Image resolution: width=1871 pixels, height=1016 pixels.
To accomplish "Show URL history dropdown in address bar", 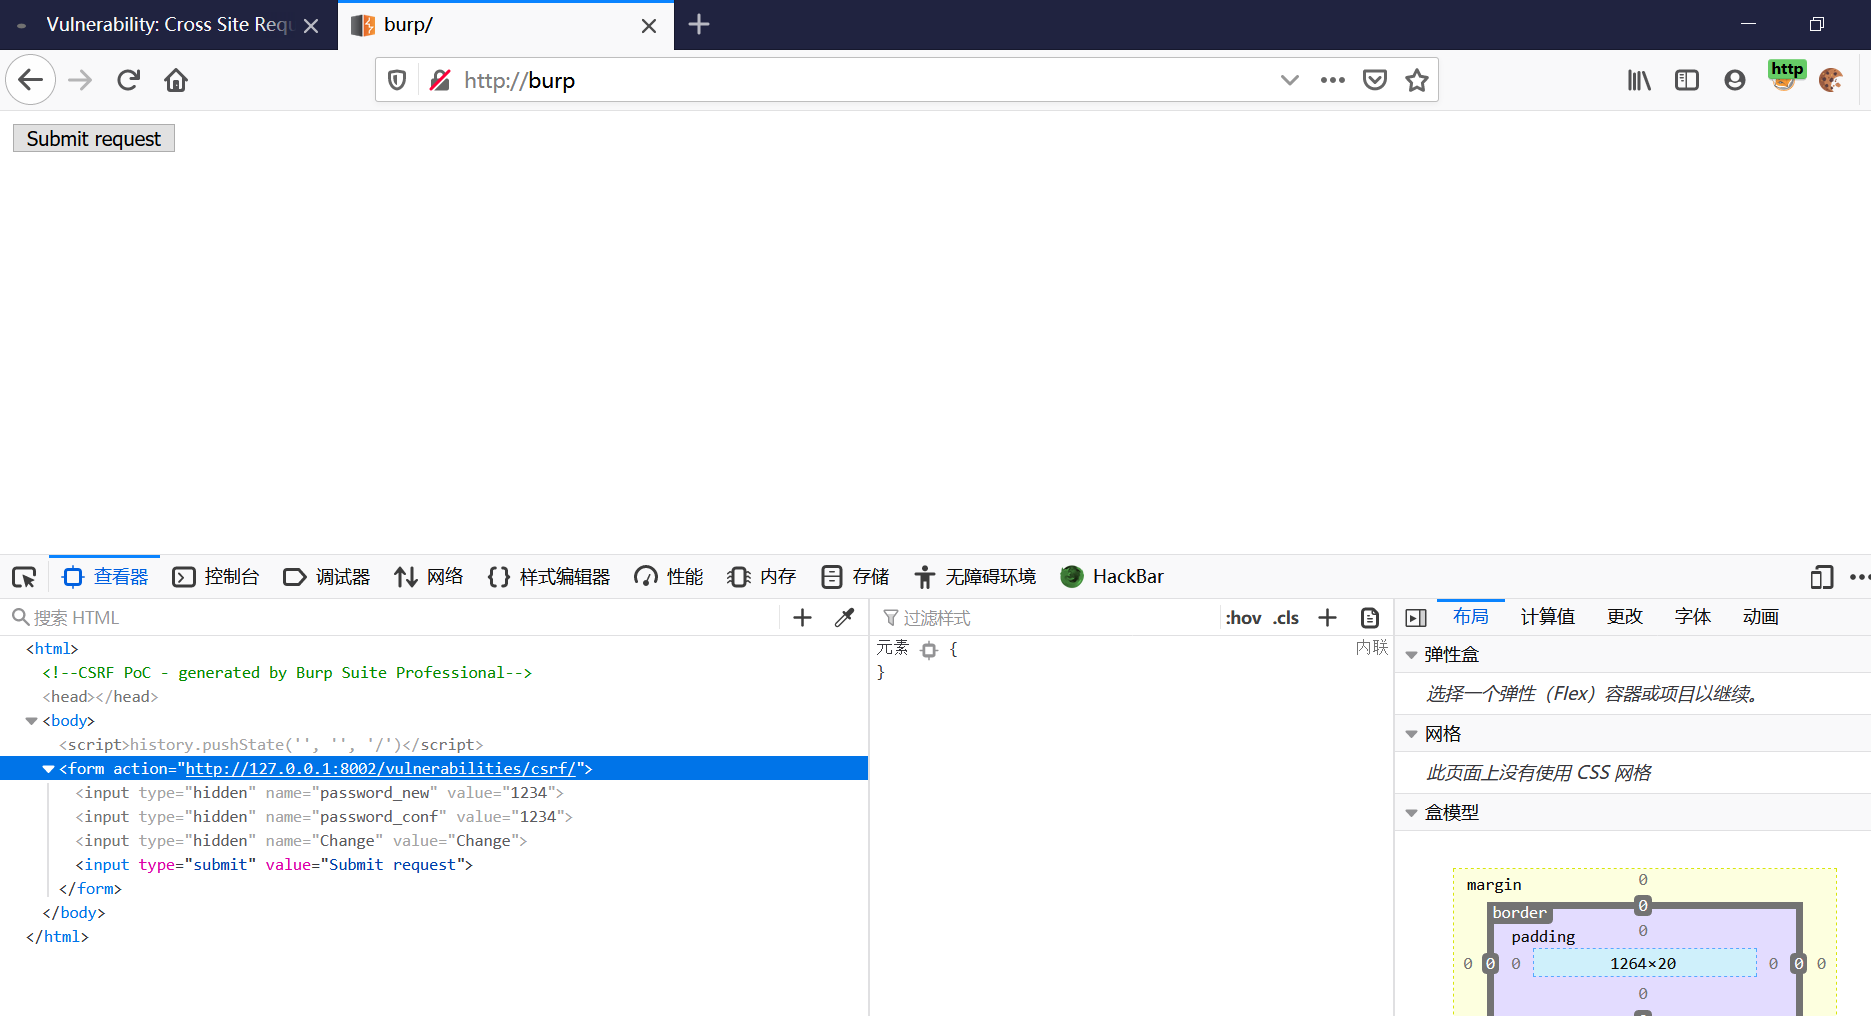I will pos(1290,80).
